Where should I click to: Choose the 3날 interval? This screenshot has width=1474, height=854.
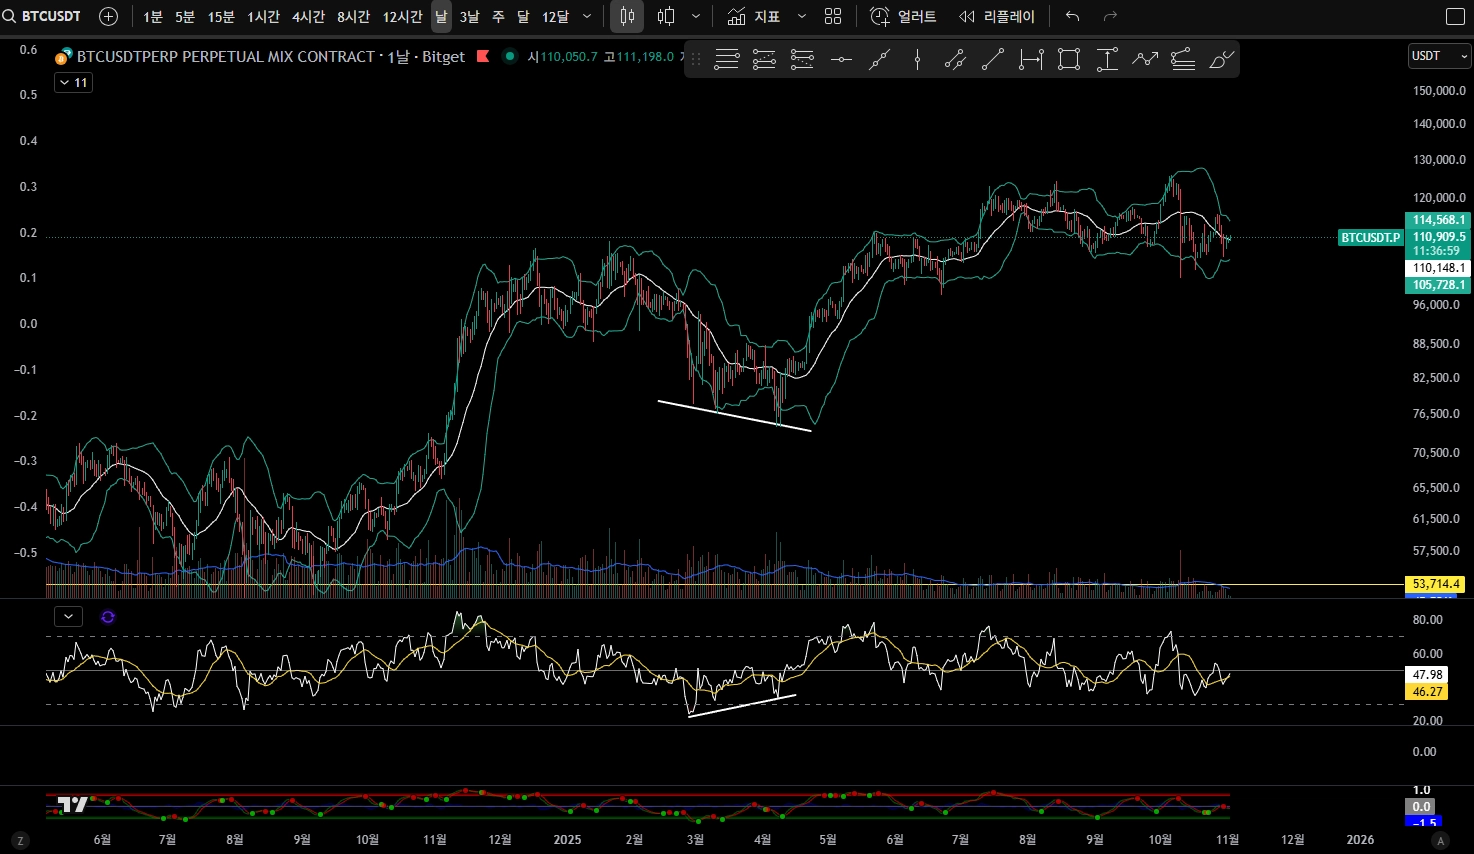point(469,16)
